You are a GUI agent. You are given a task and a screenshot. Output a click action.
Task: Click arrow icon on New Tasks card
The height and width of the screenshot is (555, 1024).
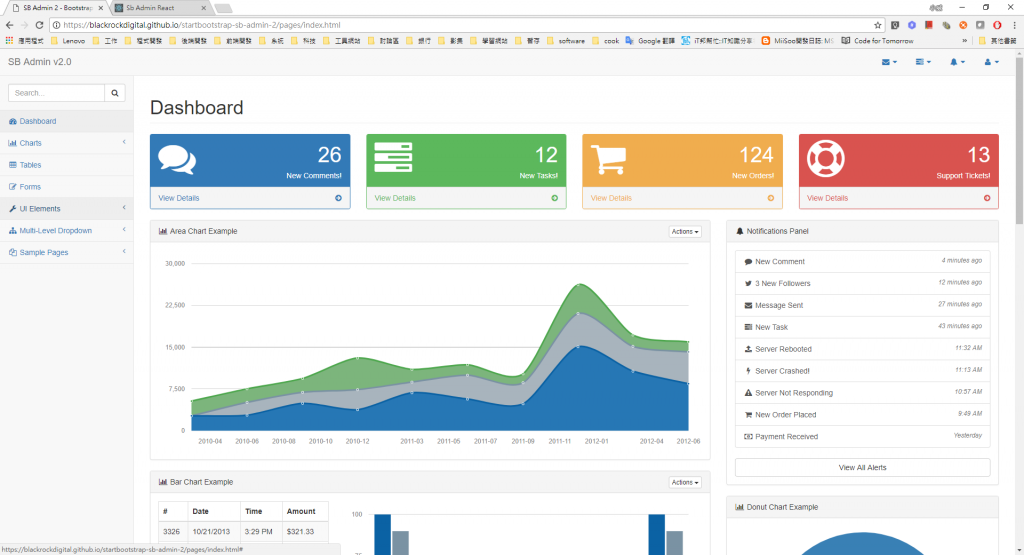click(x=554, y=198)
